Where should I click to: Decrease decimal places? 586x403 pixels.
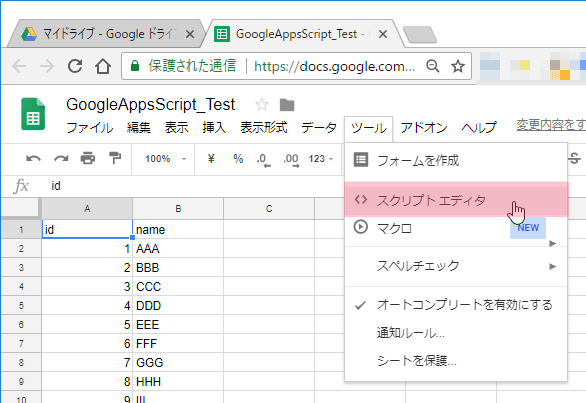263,160
